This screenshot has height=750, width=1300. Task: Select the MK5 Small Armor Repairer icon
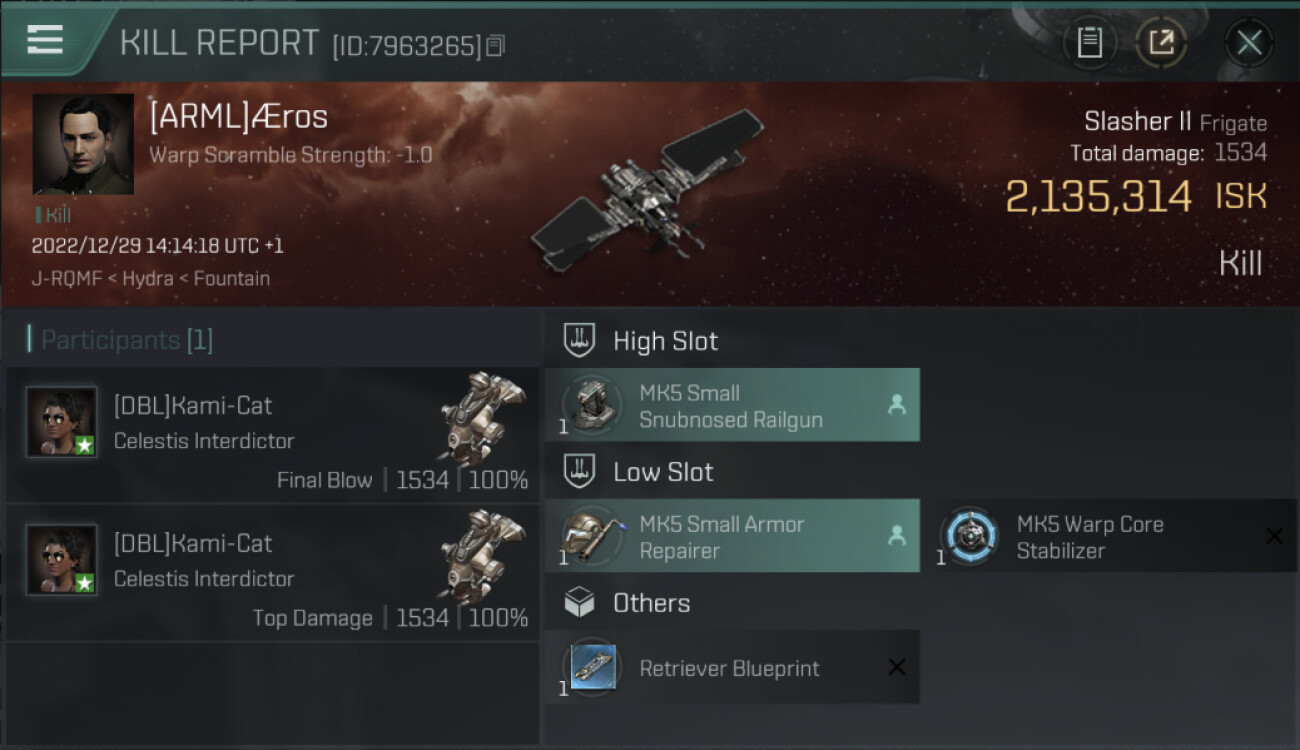(591, 536)
